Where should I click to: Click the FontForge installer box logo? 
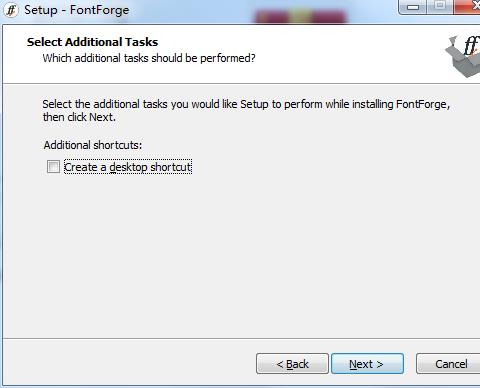(x=463, y=56)
